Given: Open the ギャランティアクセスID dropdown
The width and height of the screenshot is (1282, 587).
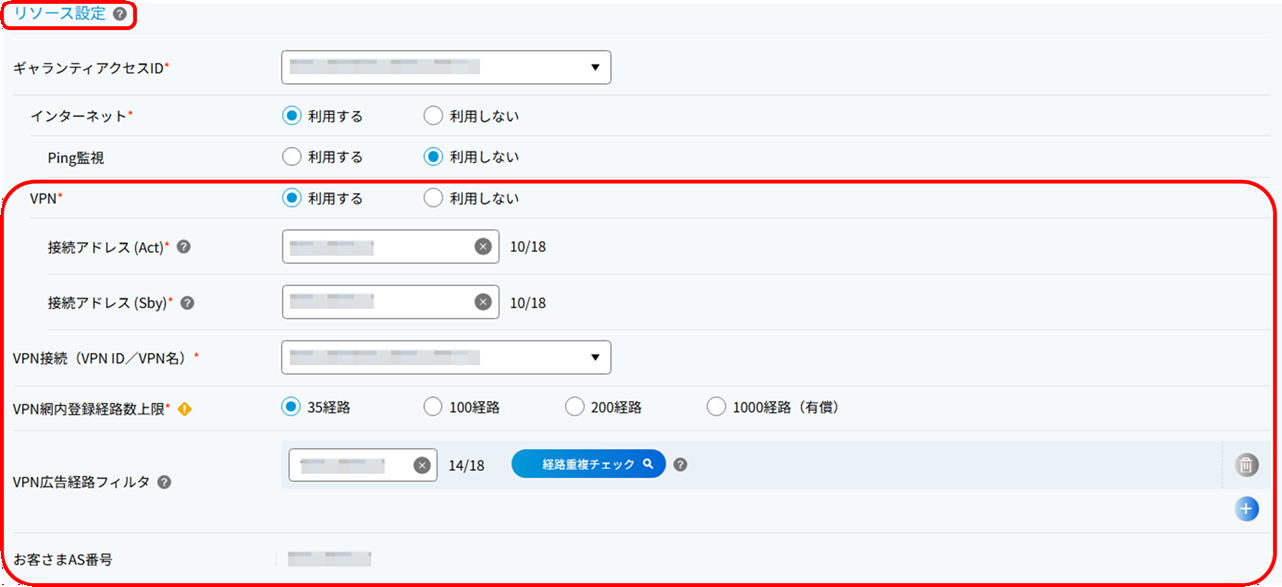Looking at the screenshot, I should pos(446,67).
